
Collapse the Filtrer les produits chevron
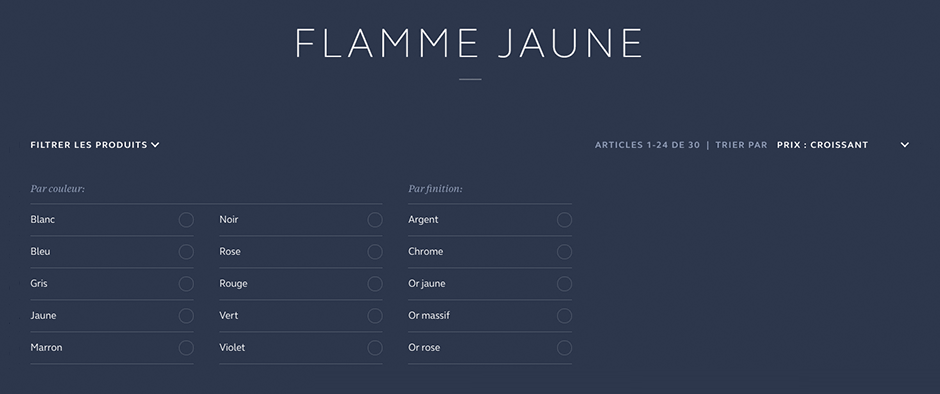pyautogui.click(x=155, y=145)
